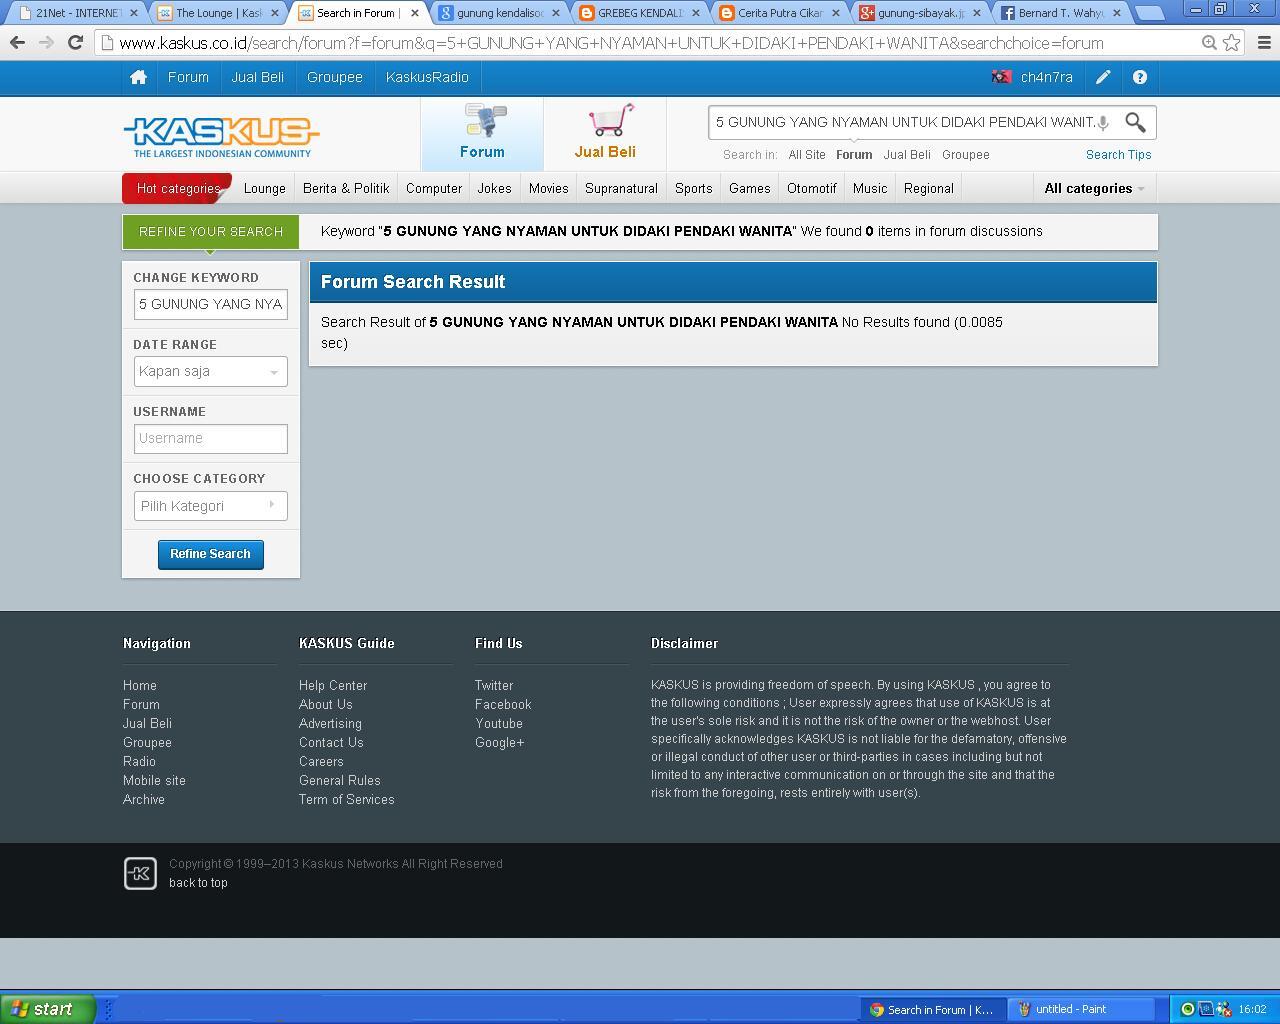Open Regional category
The width and height of the screenshot is (1280, 1024).
pos(929,188)
